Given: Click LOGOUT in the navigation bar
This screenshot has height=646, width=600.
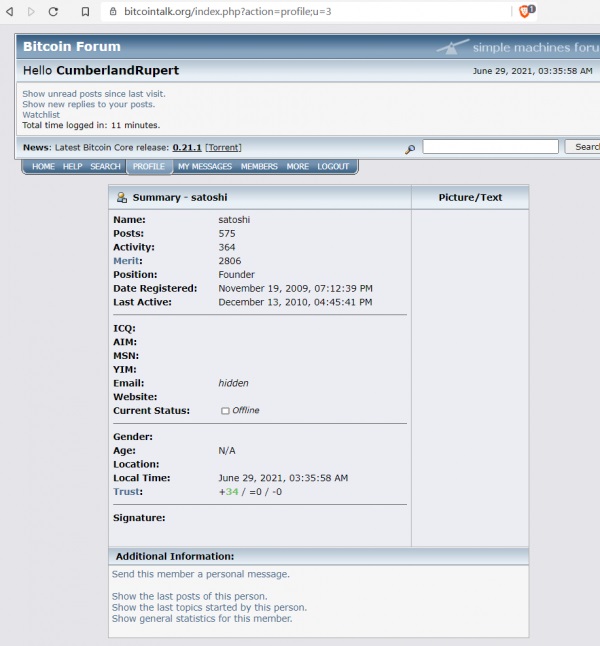Looking at the screenshot, I should click(334, 167).
